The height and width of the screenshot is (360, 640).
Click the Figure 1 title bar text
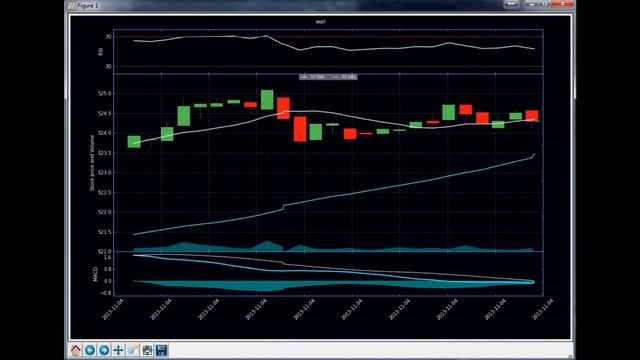click(88, 6)
